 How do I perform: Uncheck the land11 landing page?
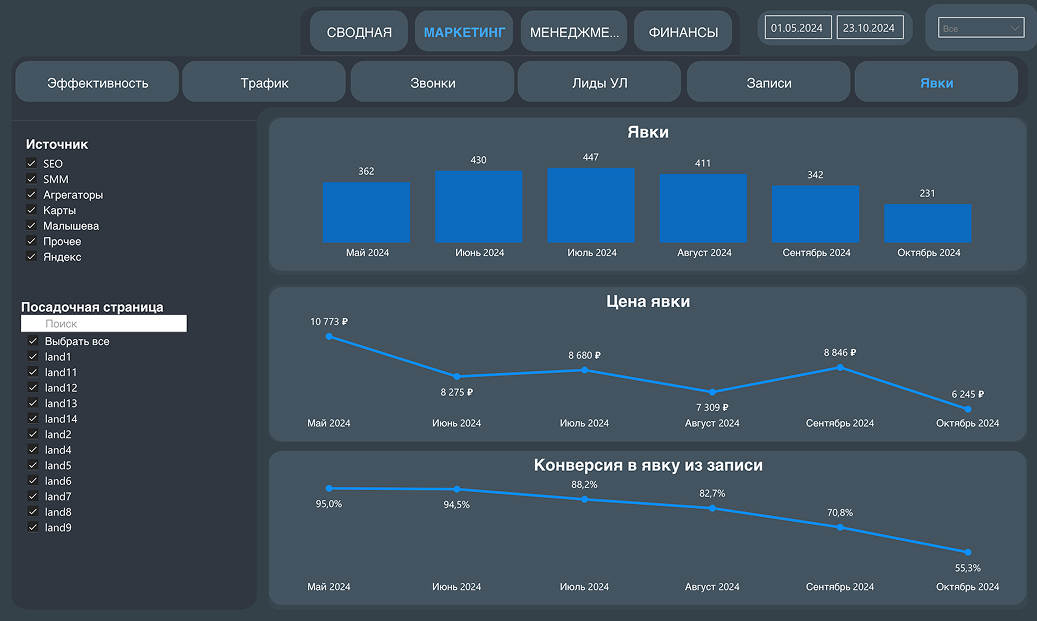coord(33,373)
